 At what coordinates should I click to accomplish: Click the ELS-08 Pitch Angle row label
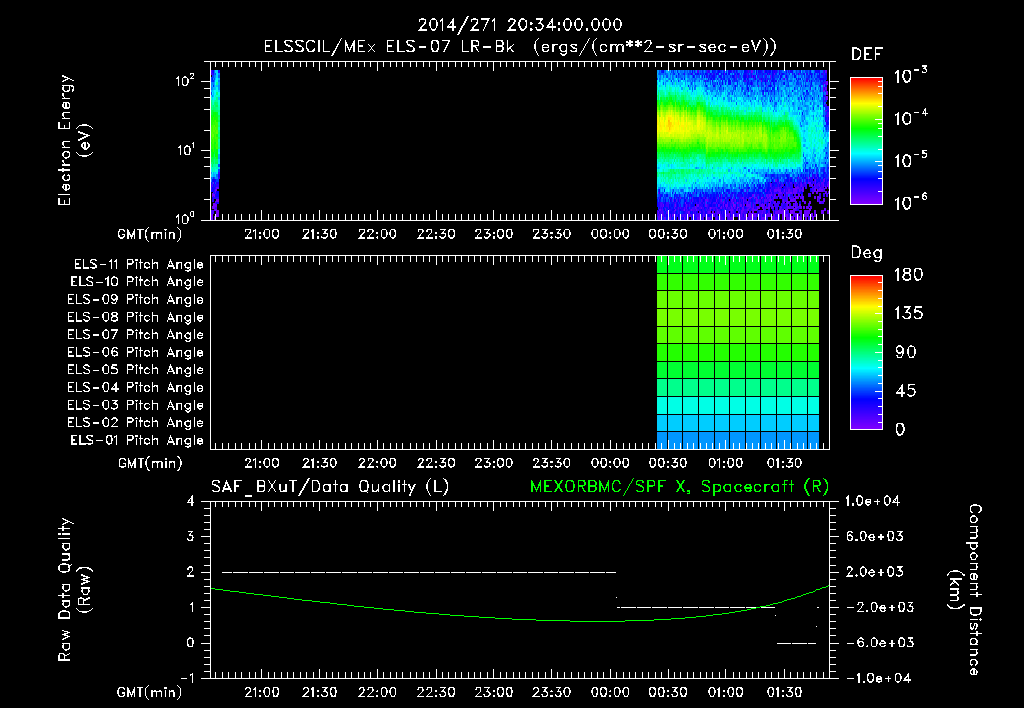point(136,317)
